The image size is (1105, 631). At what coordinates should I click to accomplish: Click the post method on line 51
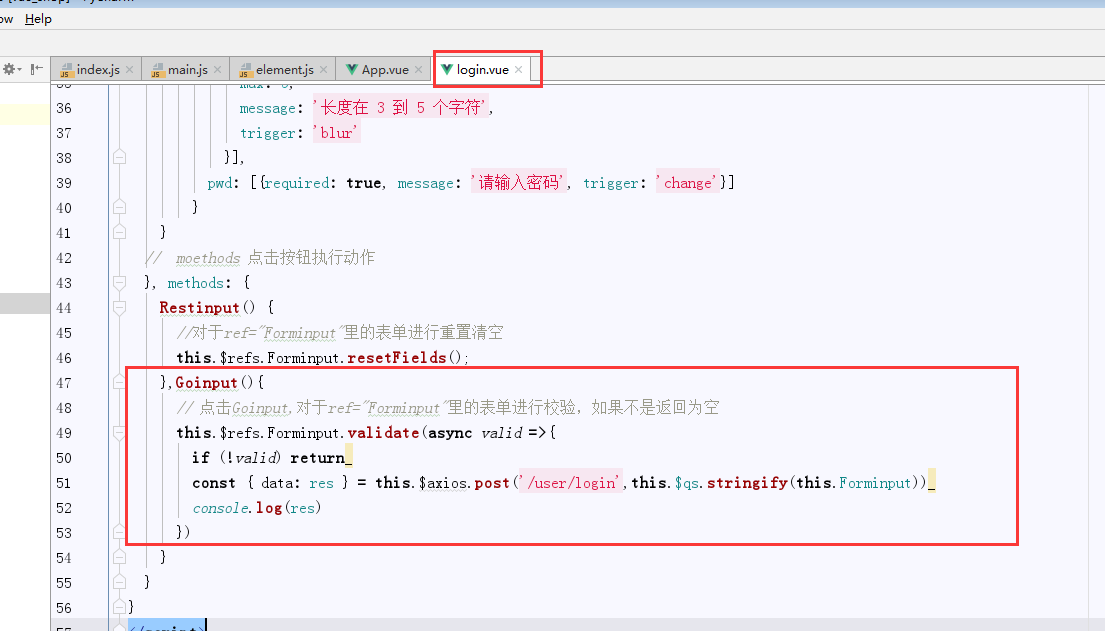coord(492,483)
